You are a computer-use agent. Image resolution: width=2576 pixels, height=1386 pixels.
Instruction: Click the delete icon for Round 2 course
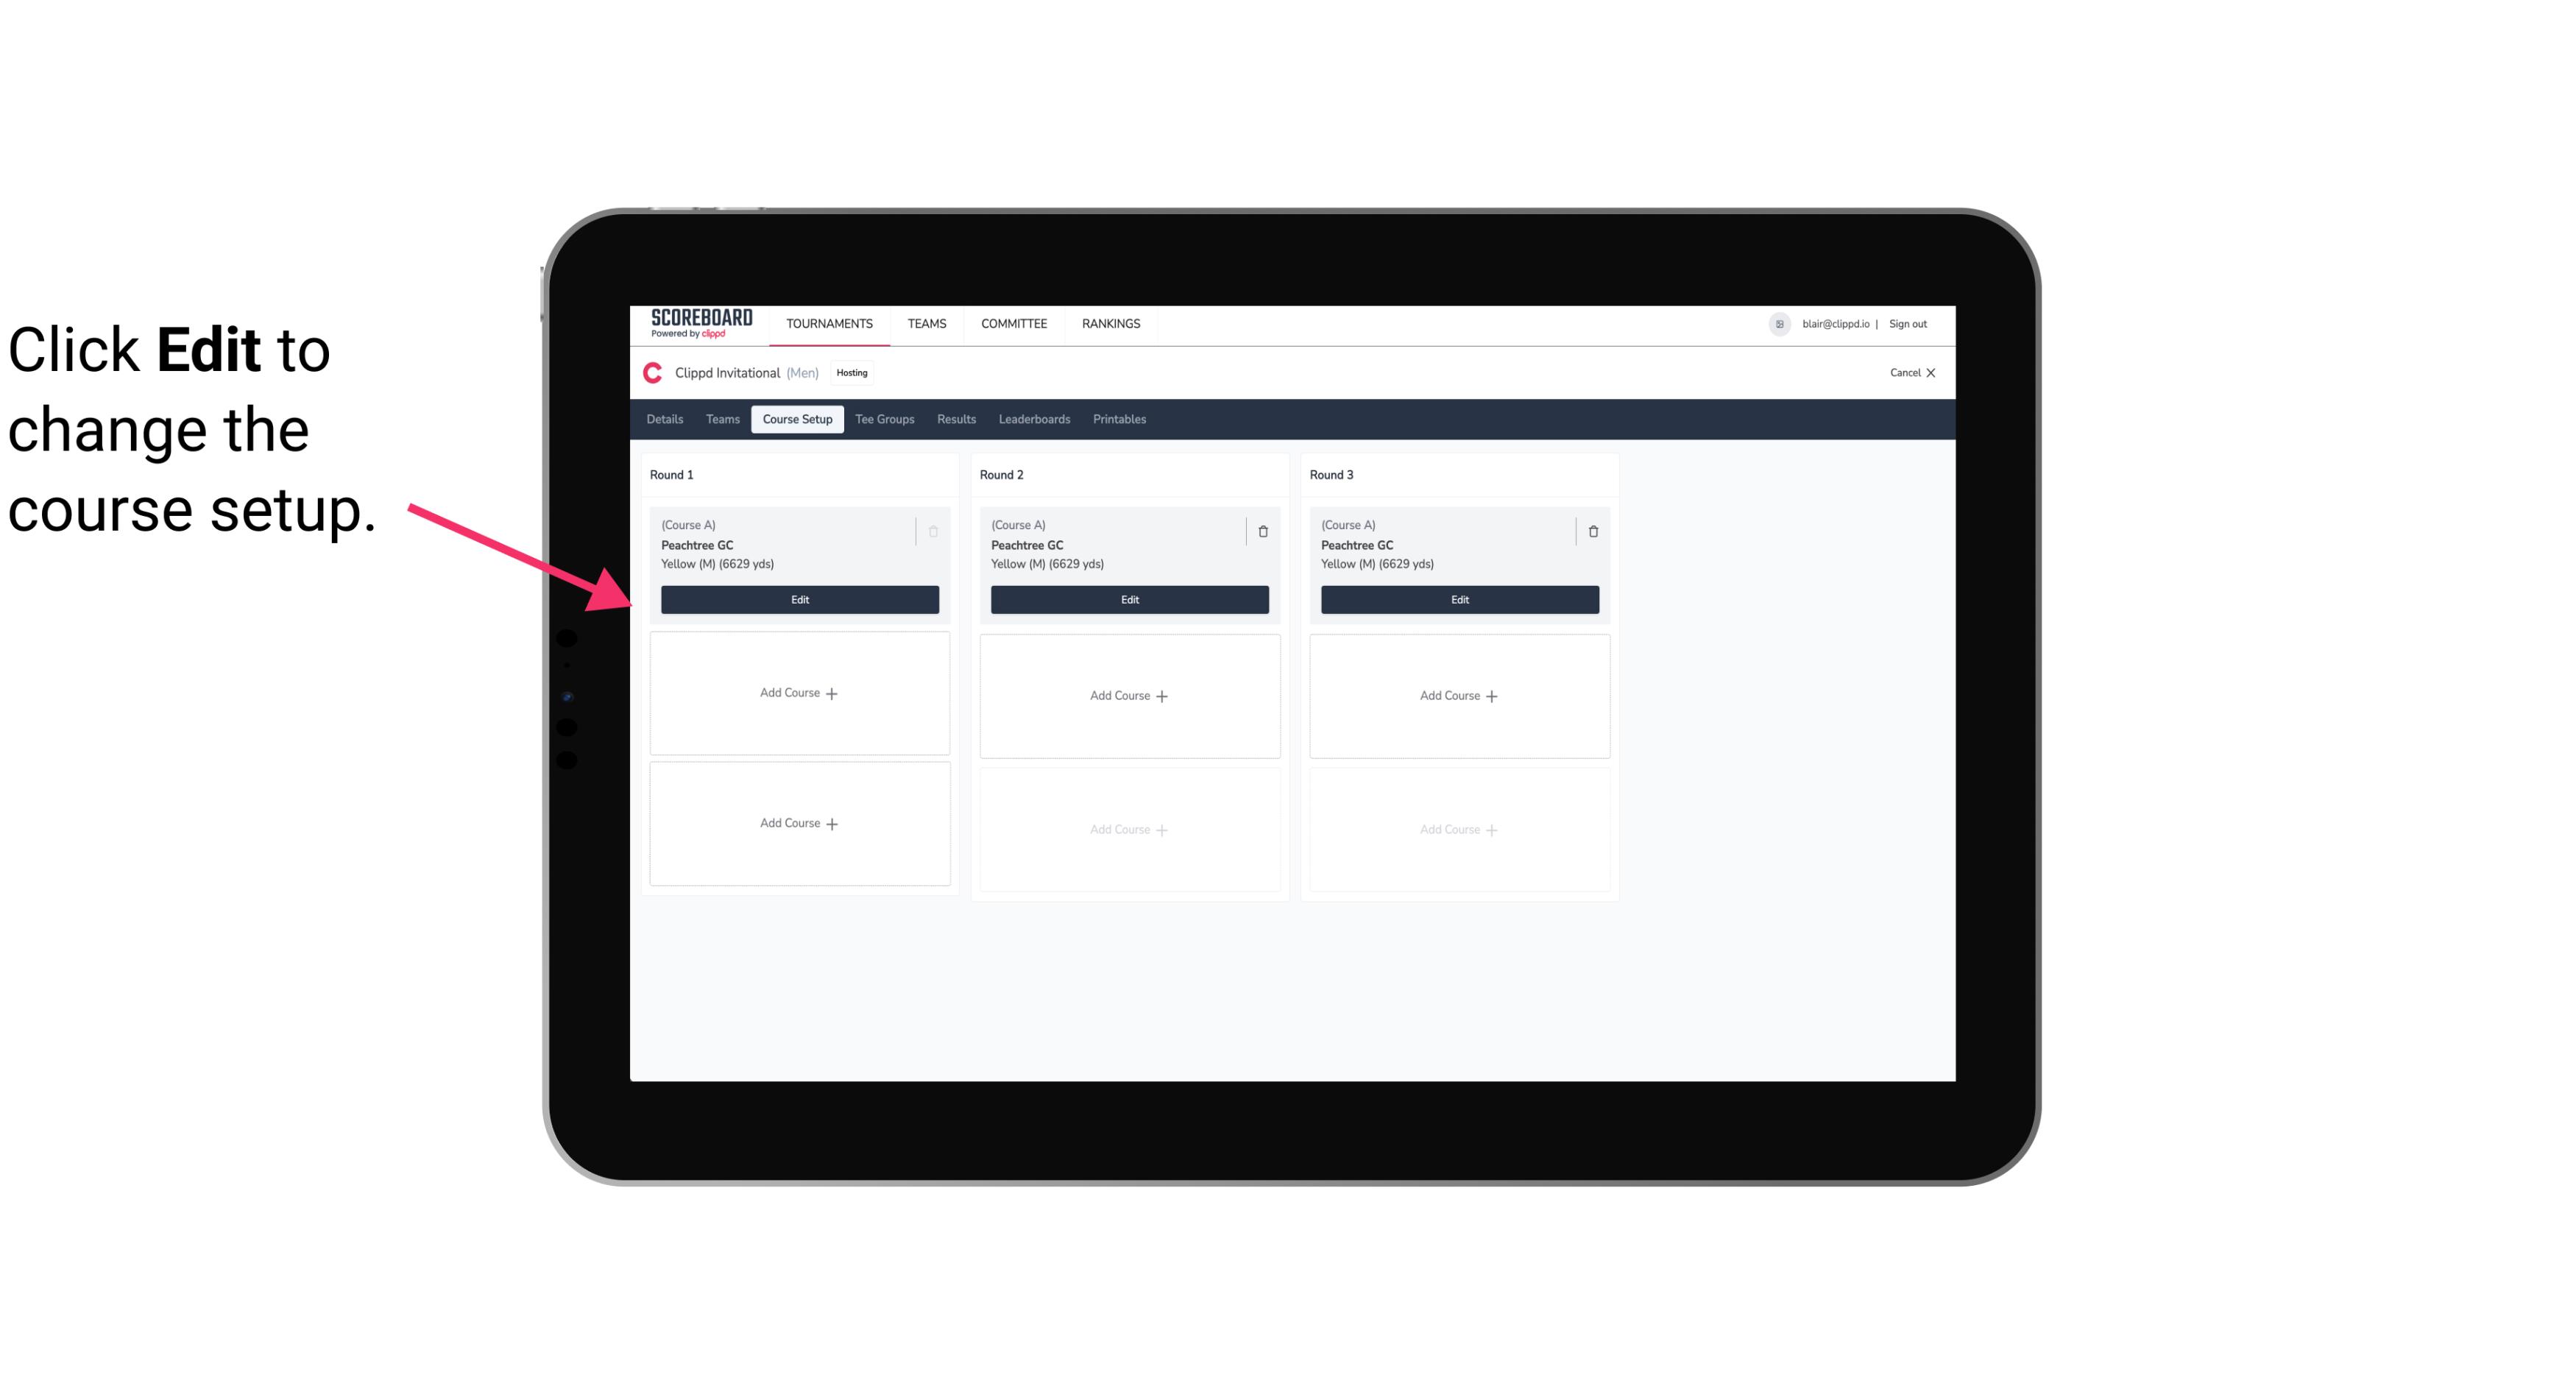click(x=1262, y=529)
